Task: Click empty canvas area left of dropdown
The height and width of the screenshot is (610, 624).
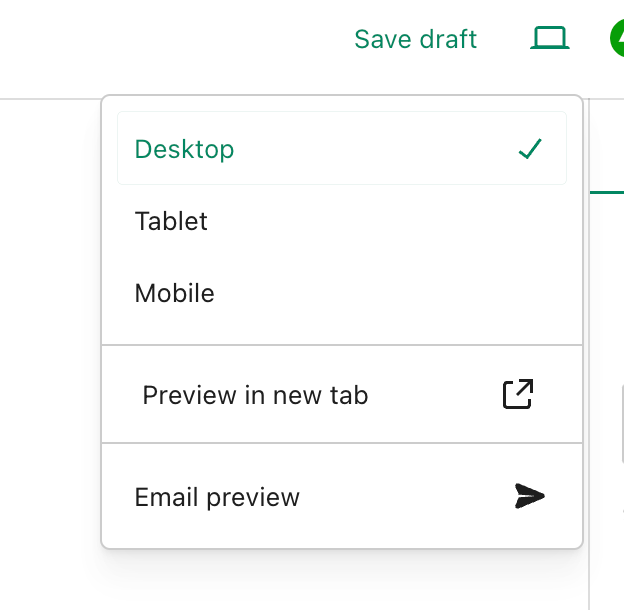Action: (x=50, y=350)
